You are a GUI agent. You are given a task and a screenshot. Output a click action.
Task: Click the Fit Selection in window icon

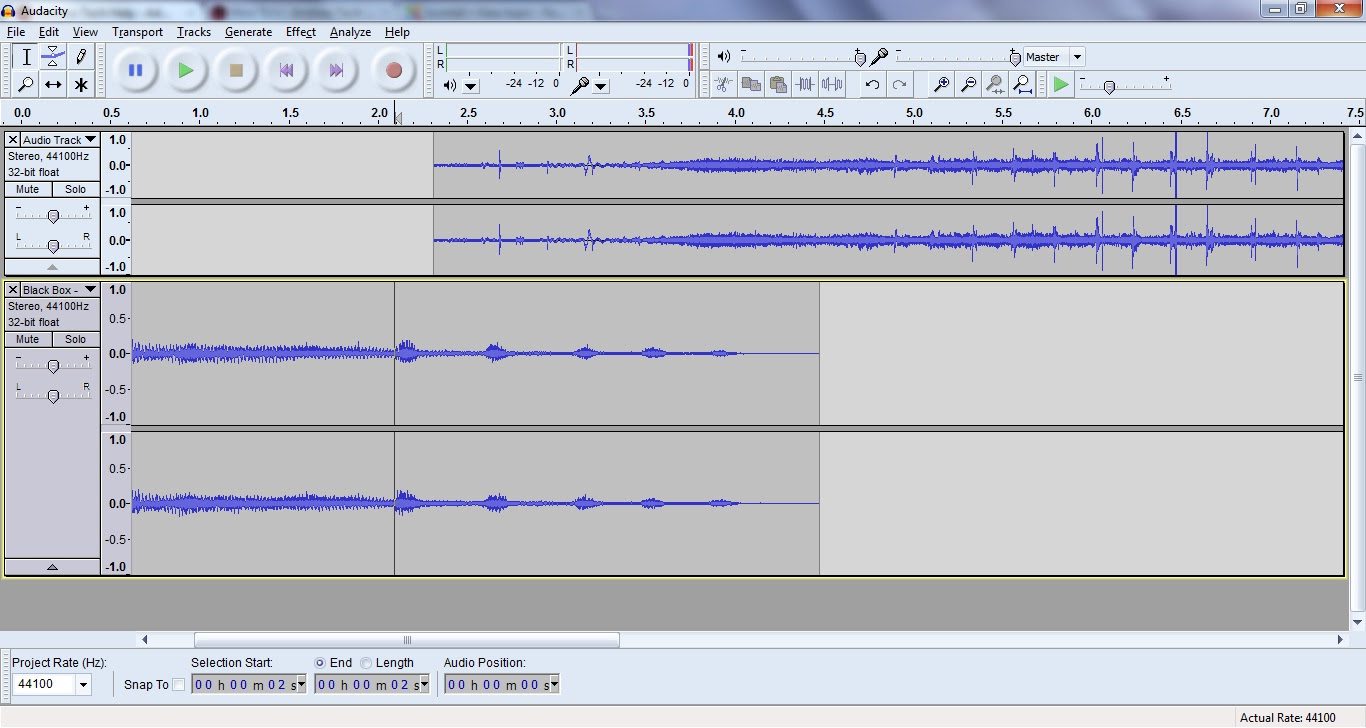(x=995, y=85)
